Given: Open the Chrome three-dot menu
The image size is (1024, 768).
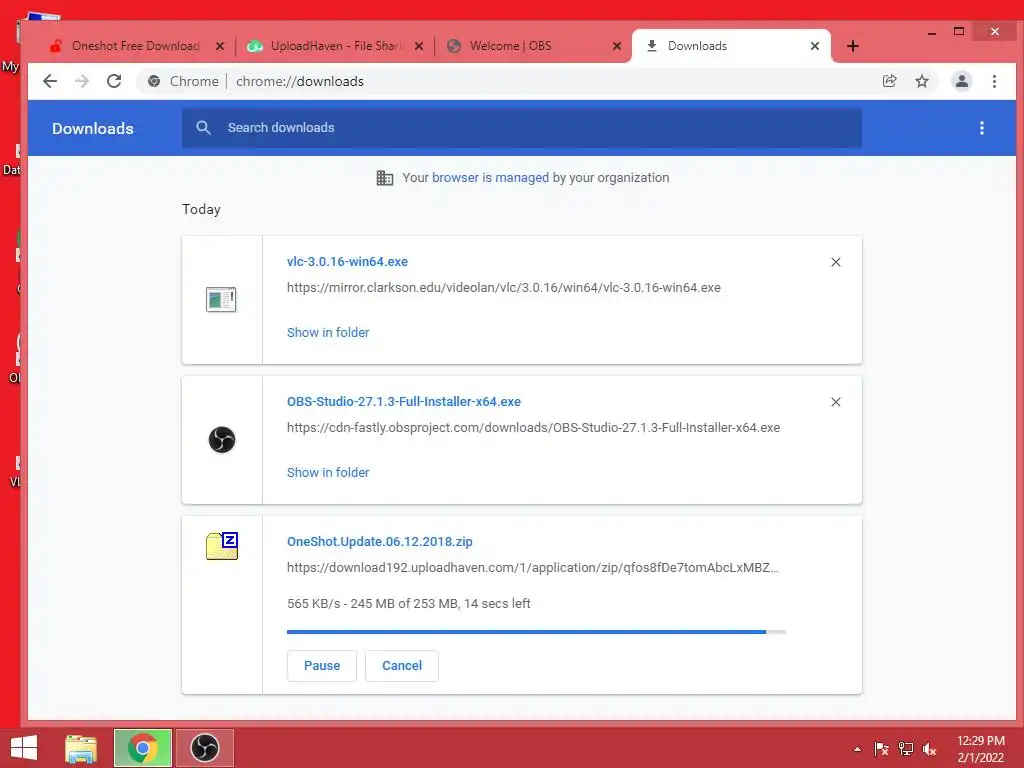Looking at the screenshot, I should (994, 81).
